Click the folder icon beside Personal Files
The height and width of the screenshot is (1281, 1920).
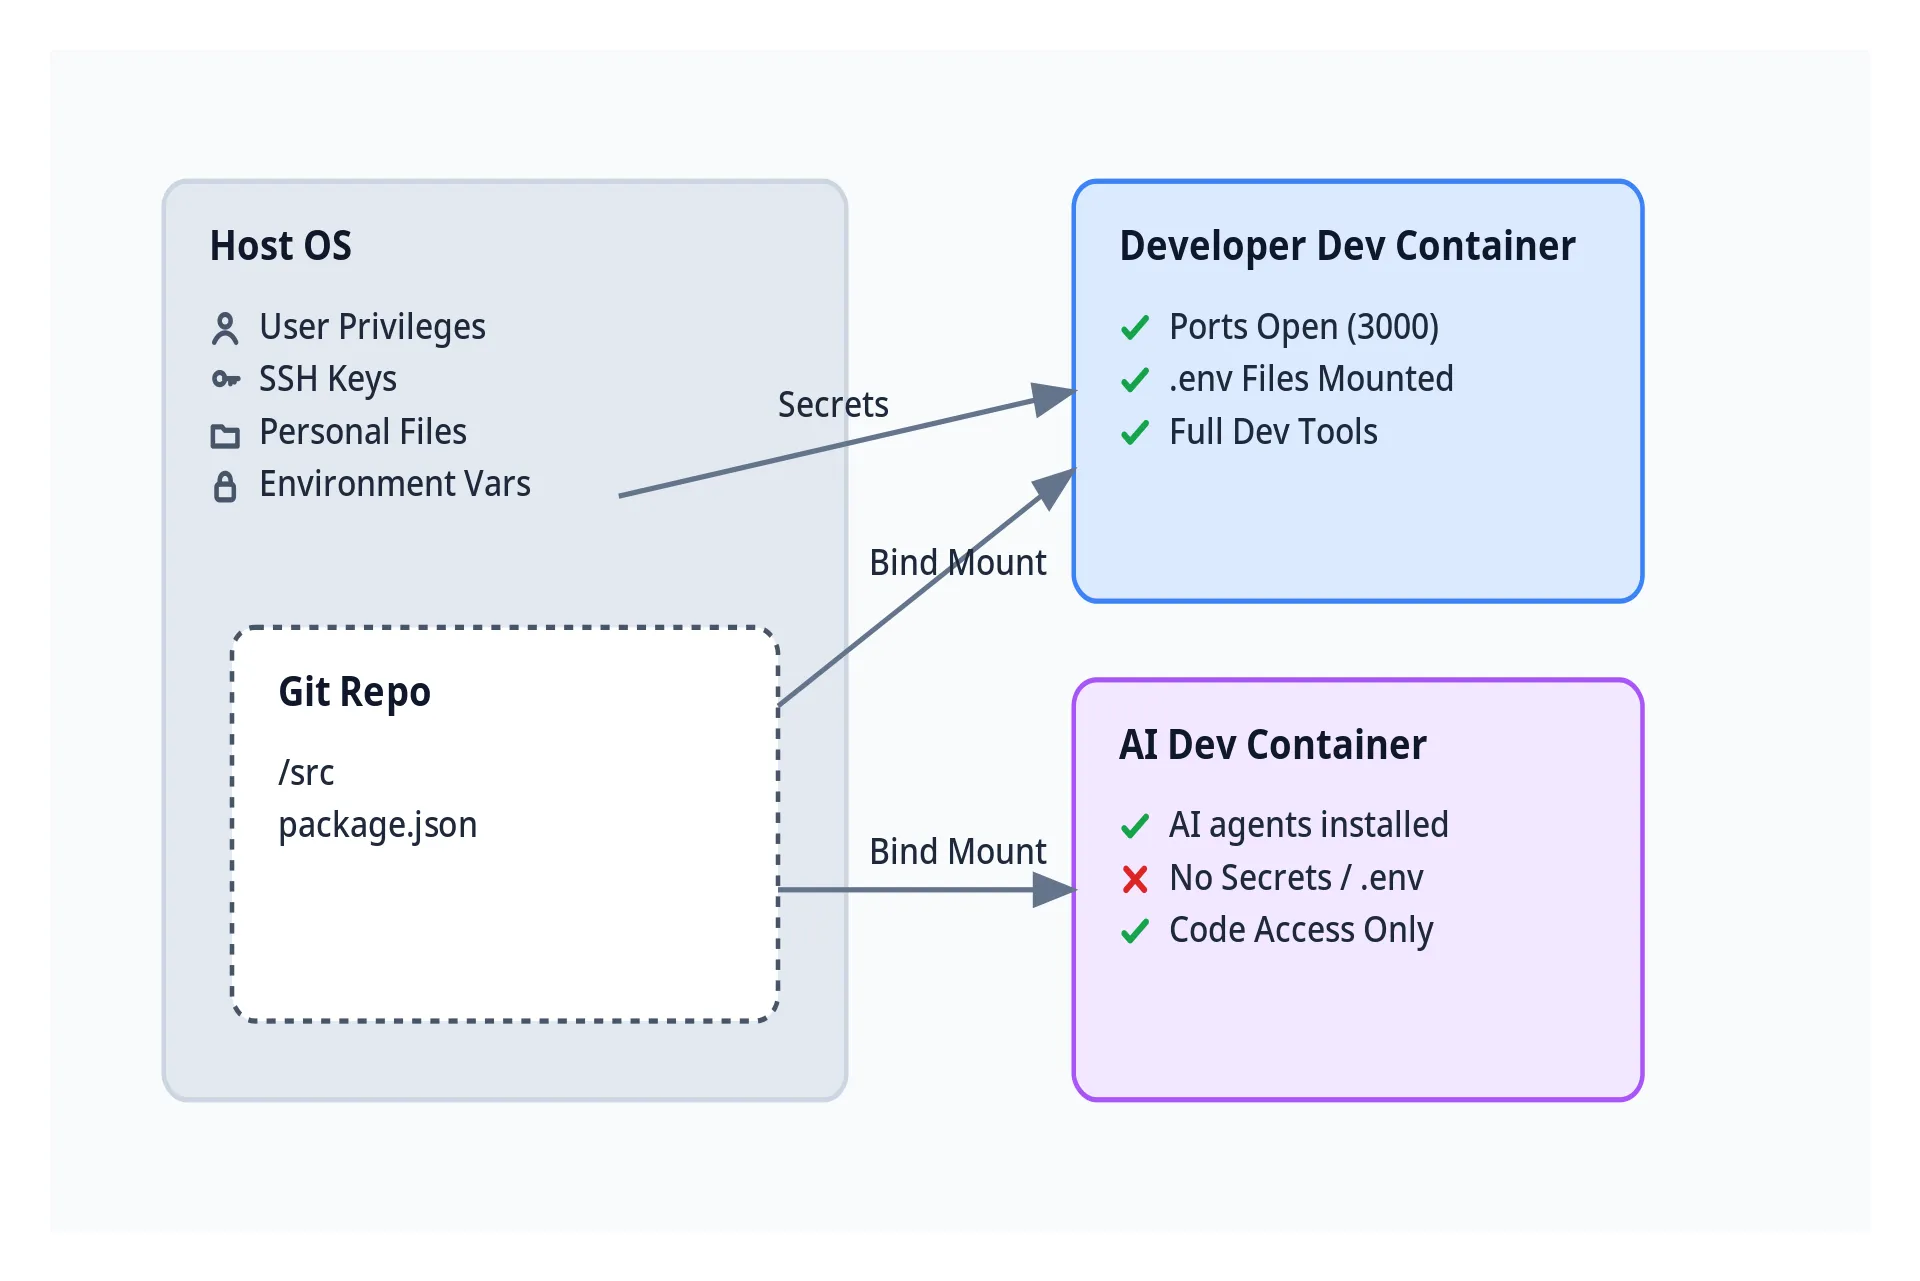(225, 435)
